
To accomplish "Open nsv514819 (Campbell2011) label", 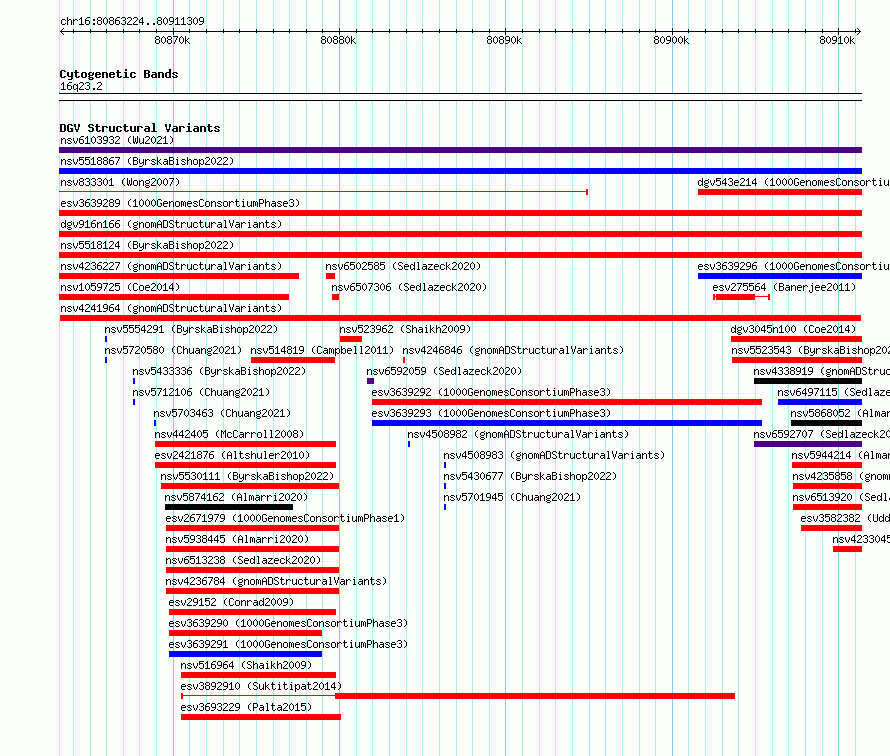I will pyautogui.click(x=322, y=350).
